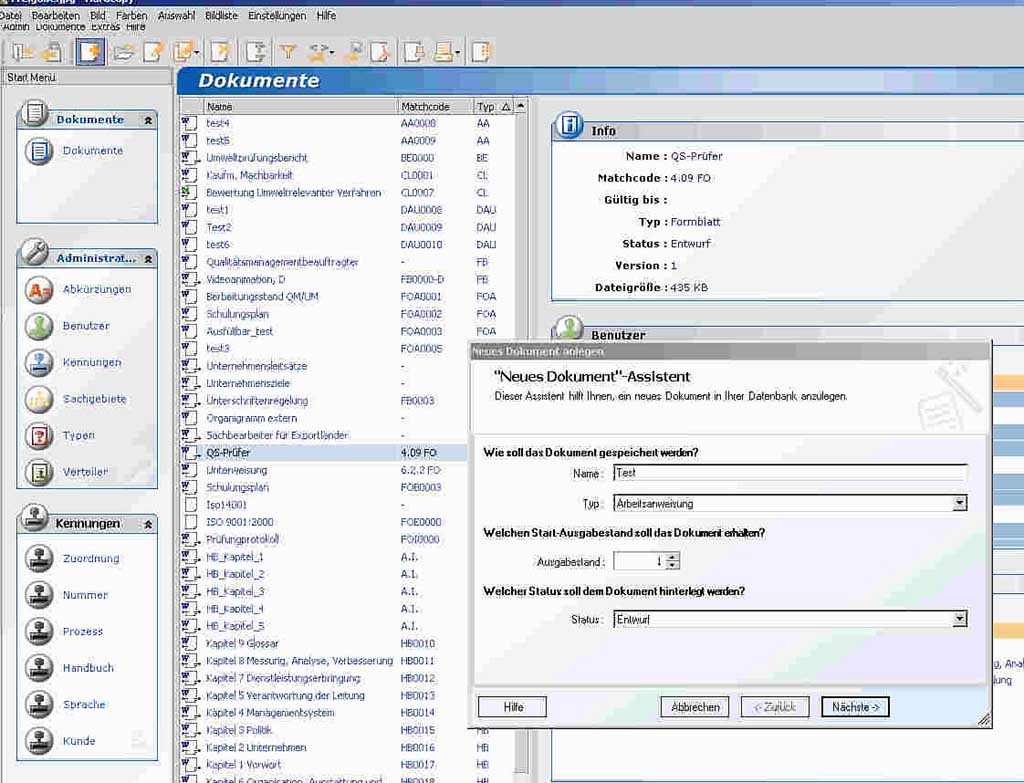Viewport: 1024px width, 783px height.
Task: Open the Abkürzungen icon in the sidebar
Action: pyautogui.click(x=39, y=289)
